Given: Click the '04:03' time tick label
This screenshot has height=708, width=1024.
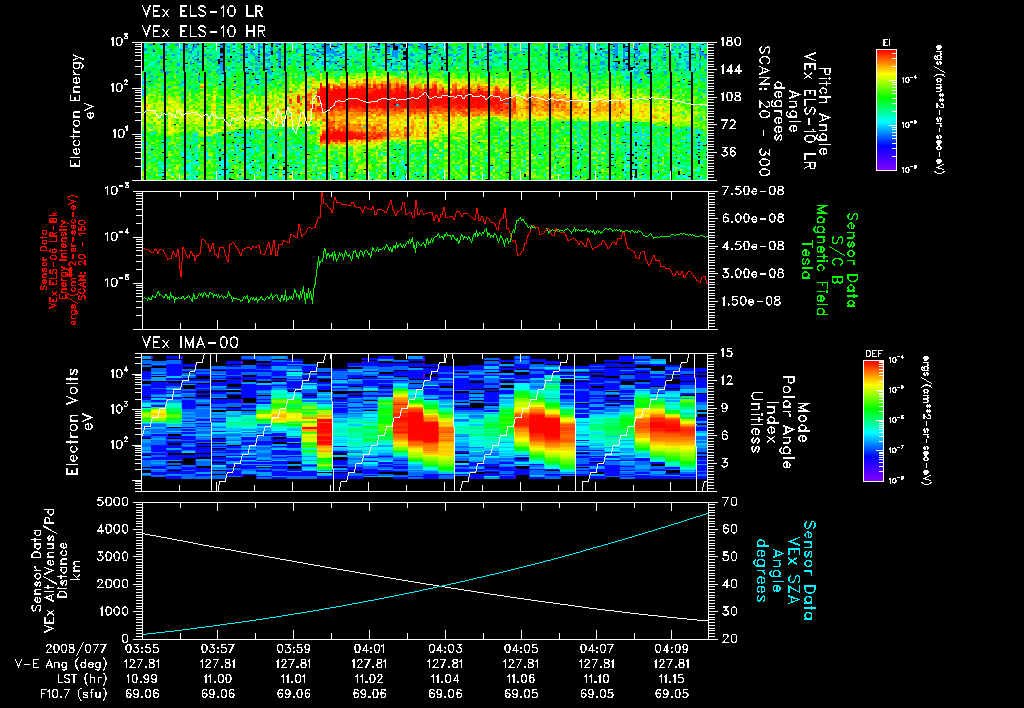Looking at the screenshot, I should pos(445,649).
